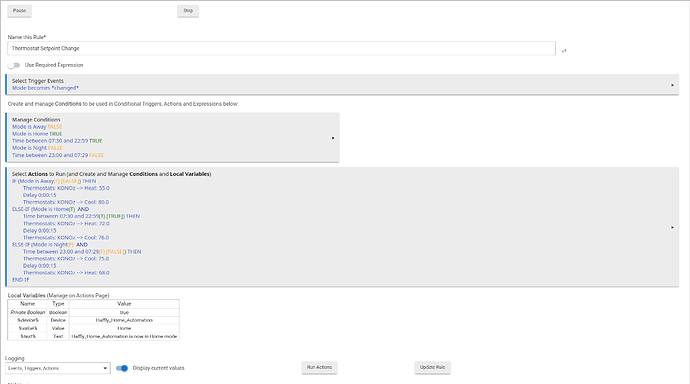Click the Private Boolean variable row
The image size is (690, 384).
pyautogui.click(x=93, y=312)
